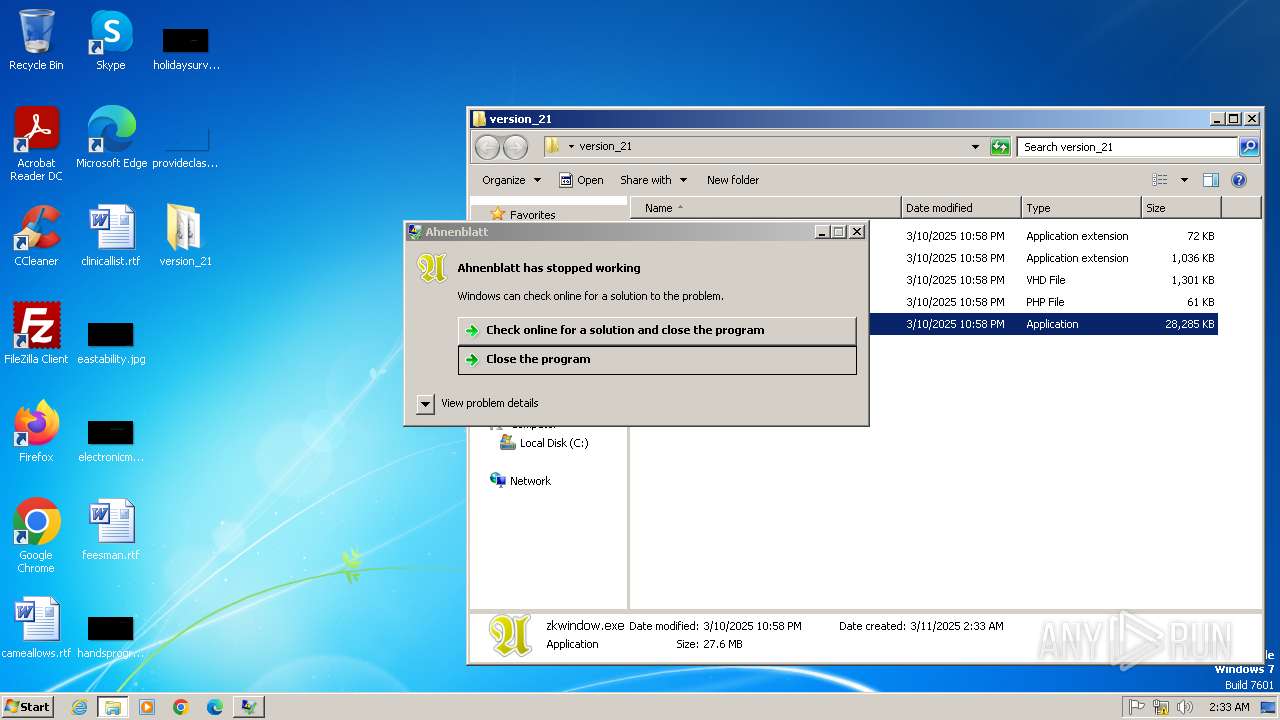Click the Explorer refresh button
The height and width of the screenshot is (720, 1280).
1000,147
